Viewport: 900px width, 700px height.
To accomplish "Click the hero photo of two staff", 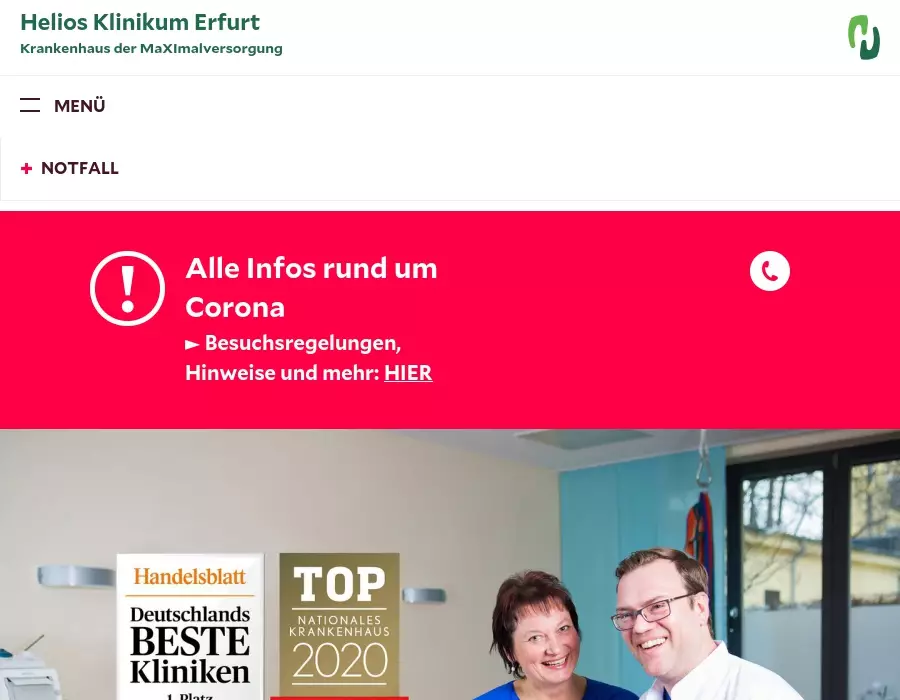I will 450,565.
